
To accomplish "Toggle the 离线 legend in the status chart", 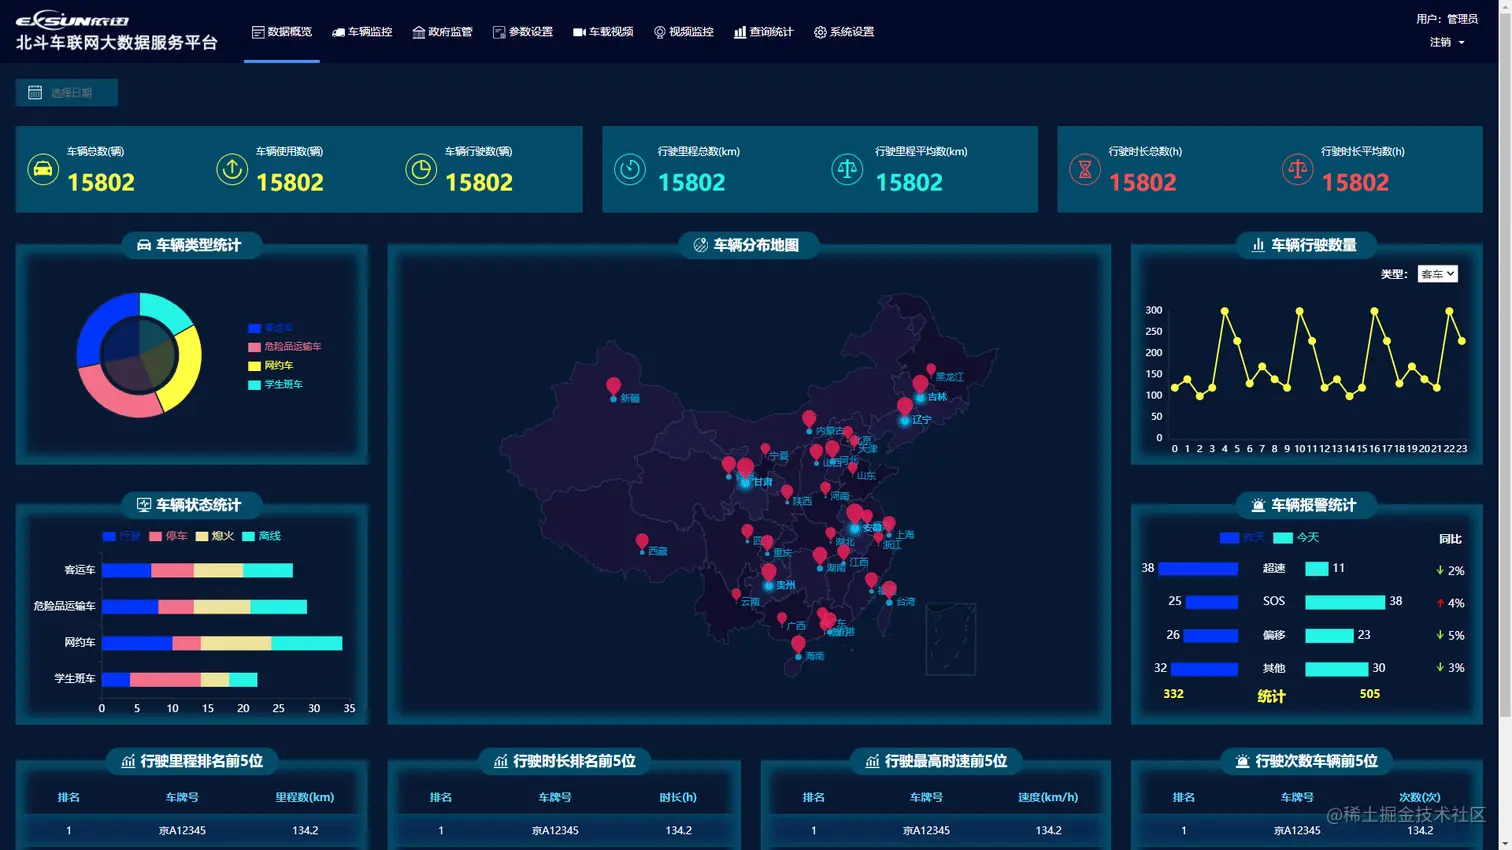I will coord(262,536).
